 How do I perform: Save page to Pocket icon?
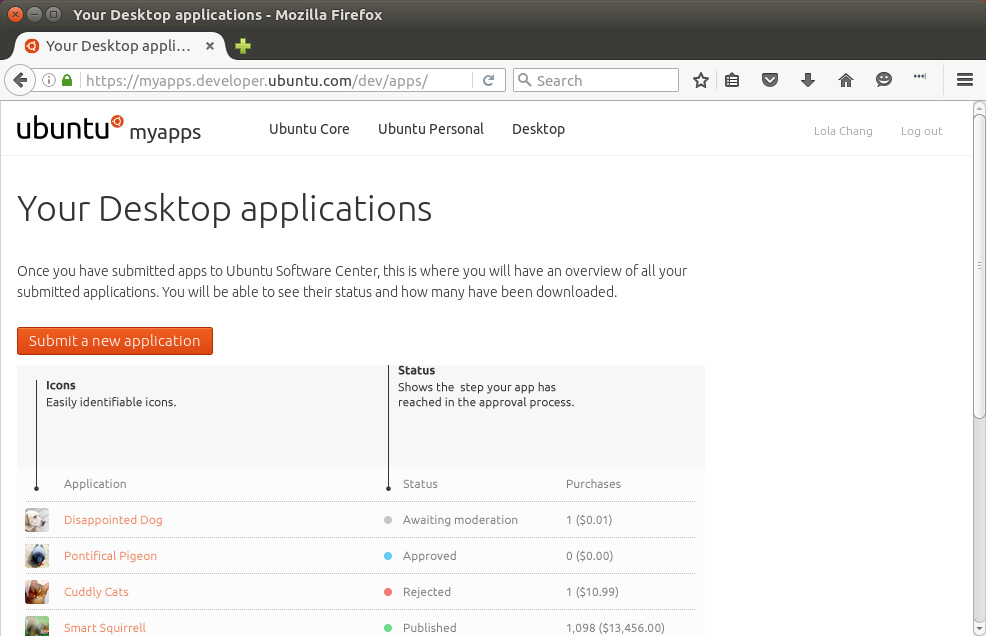pyautogui.click(x=770, y=81)
